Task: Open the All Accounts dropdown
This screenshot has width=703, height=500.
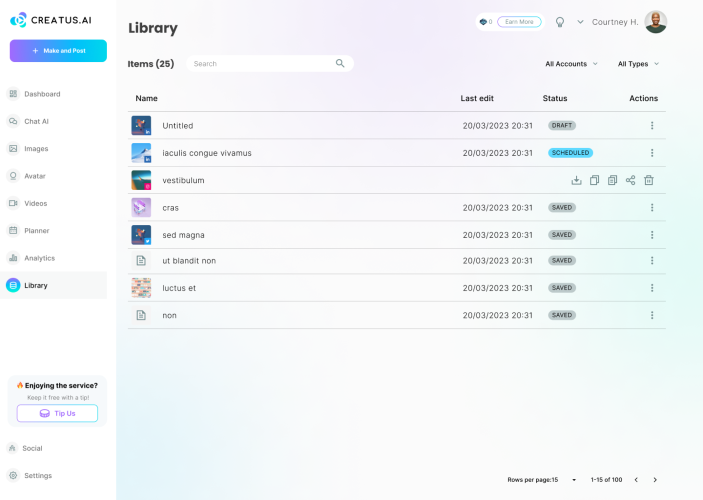Action: tap(571, 64)
